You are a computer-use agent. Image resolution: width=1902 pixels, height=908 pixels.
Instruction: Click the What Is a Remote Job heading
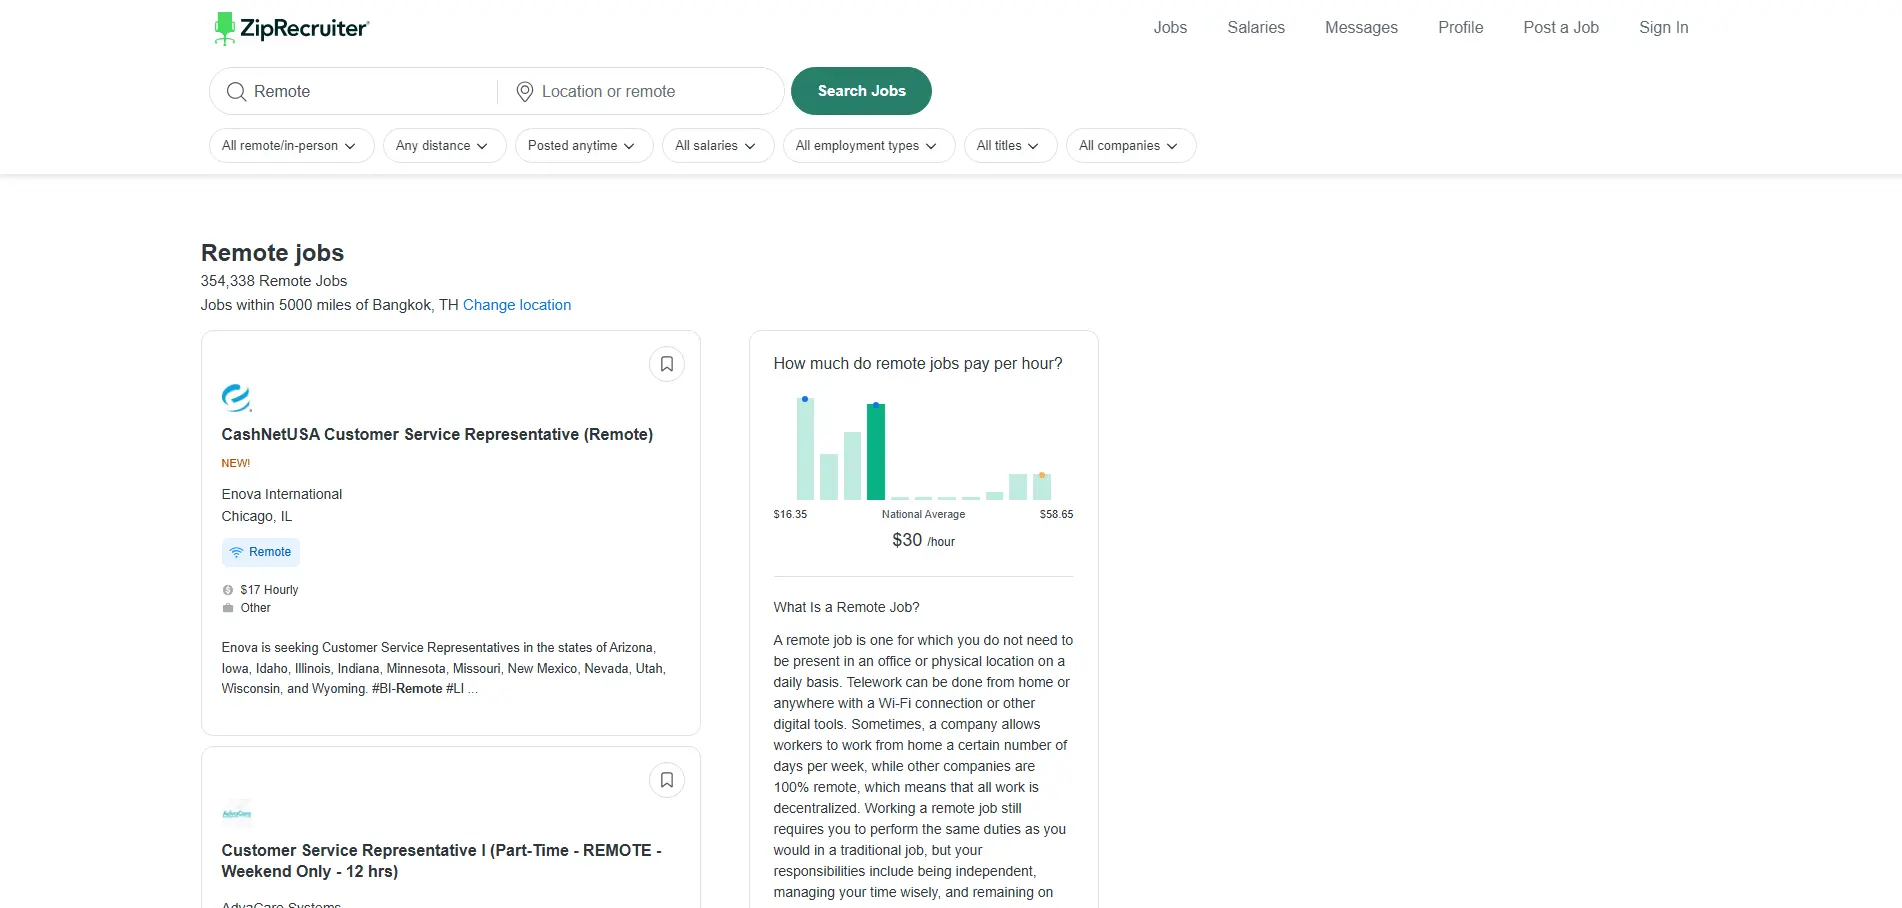(x=846, y=608)
